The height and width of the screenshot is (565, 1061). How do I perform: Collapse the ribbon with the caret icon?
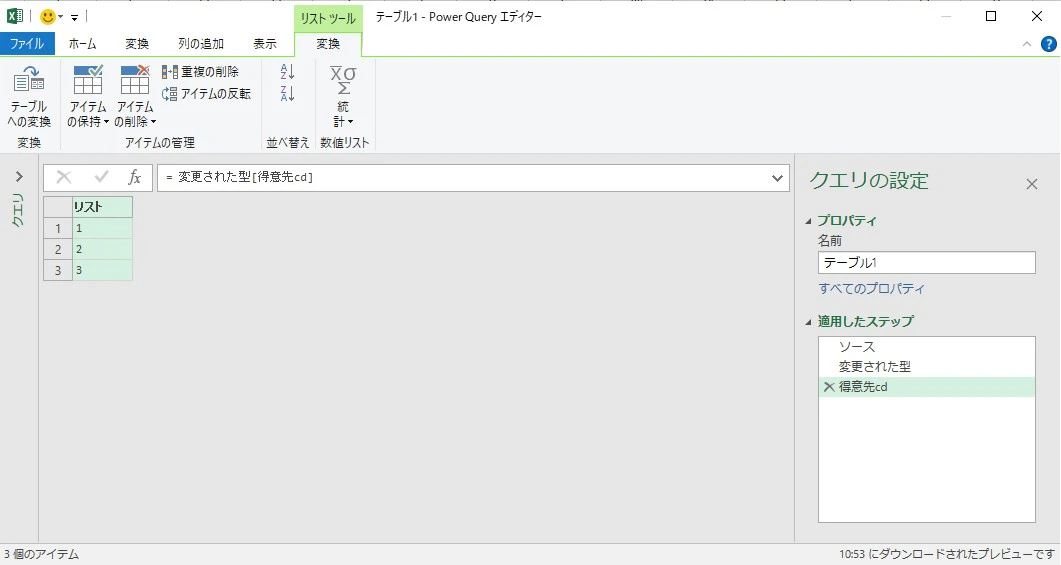tap(1026, 44)
